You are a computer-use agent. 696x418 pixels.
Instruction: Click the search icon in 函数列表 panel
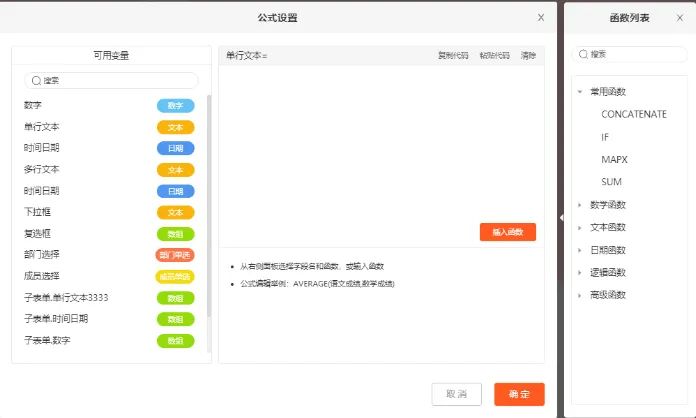point(583,54)
